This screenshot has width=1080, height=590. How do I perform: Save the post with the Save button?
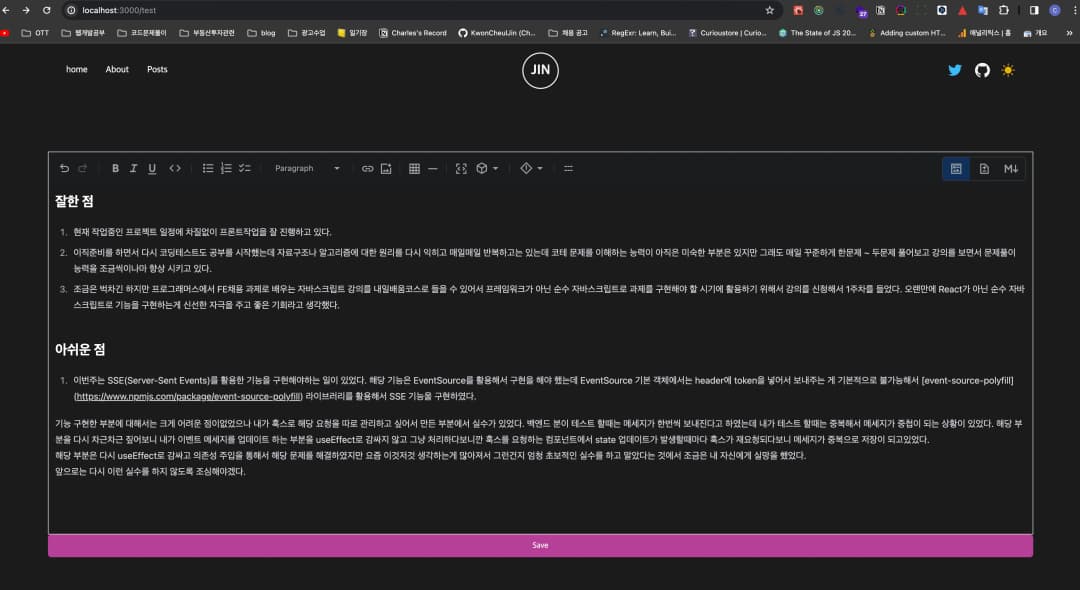[540, 545]
